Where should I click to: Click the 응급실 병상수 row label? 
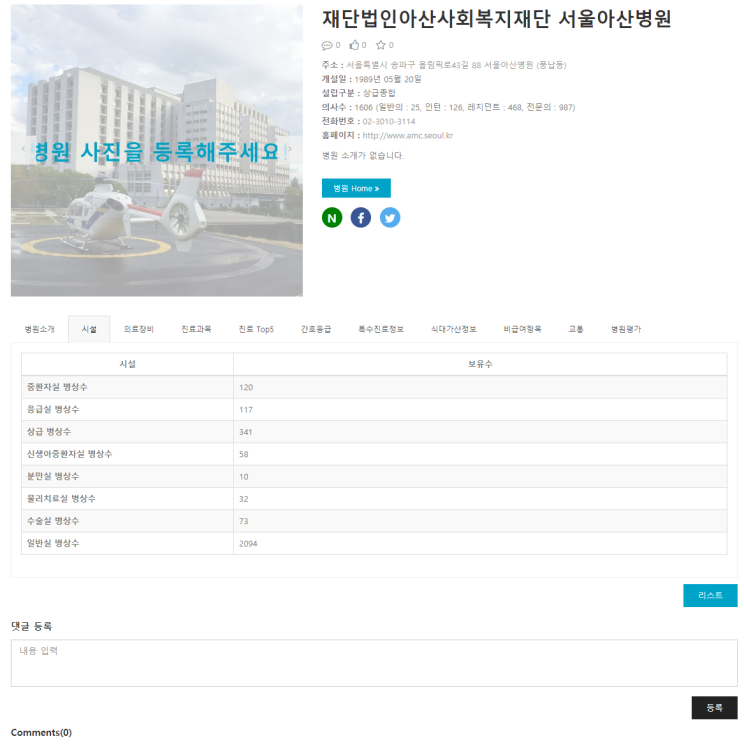coord(53,409)
